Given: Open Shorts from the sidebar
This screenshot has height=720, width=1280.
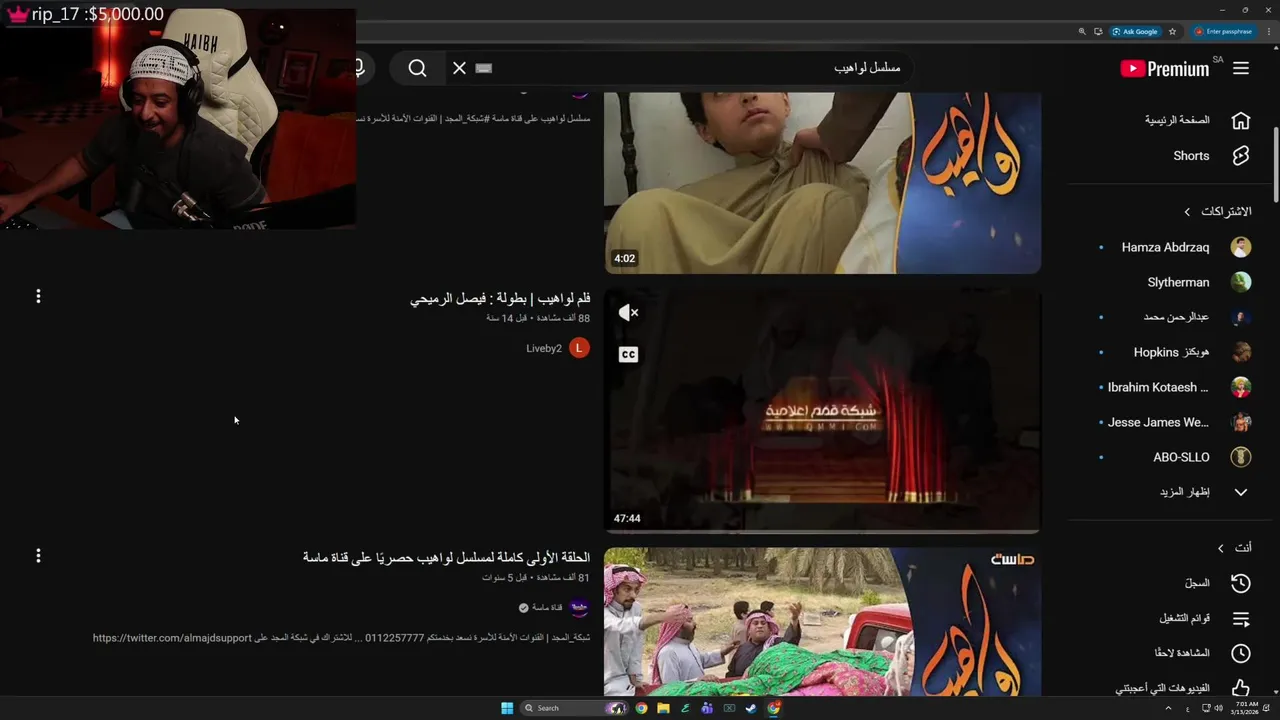Looking at the screenshot, I should [1191, 156].
